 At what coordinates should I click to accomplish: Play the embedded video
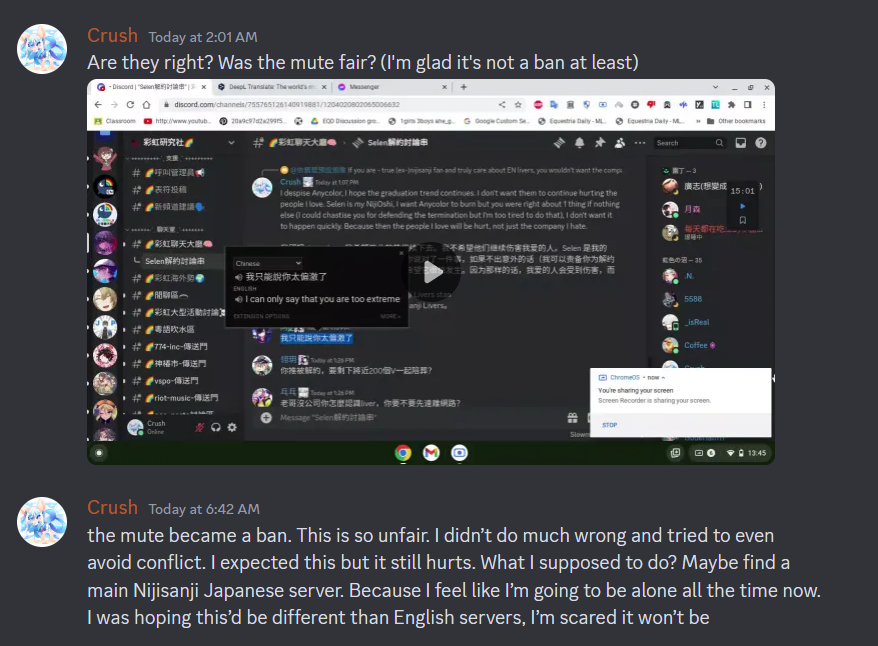[x=431, y=274]
